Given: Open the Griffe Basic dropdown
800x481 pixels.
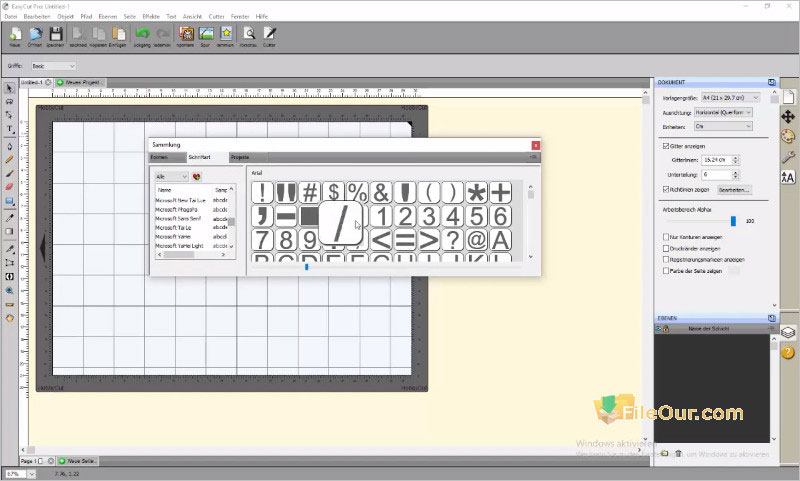Looking at the screenshot, I should tap(54, 66).
